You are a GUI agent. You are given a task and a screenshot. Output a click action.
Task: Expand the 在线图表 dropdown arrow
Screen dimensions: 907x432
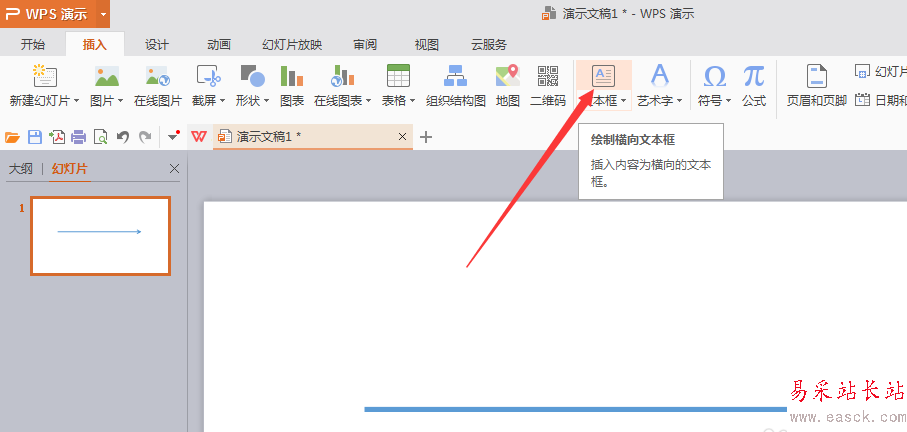click(368, 101)
